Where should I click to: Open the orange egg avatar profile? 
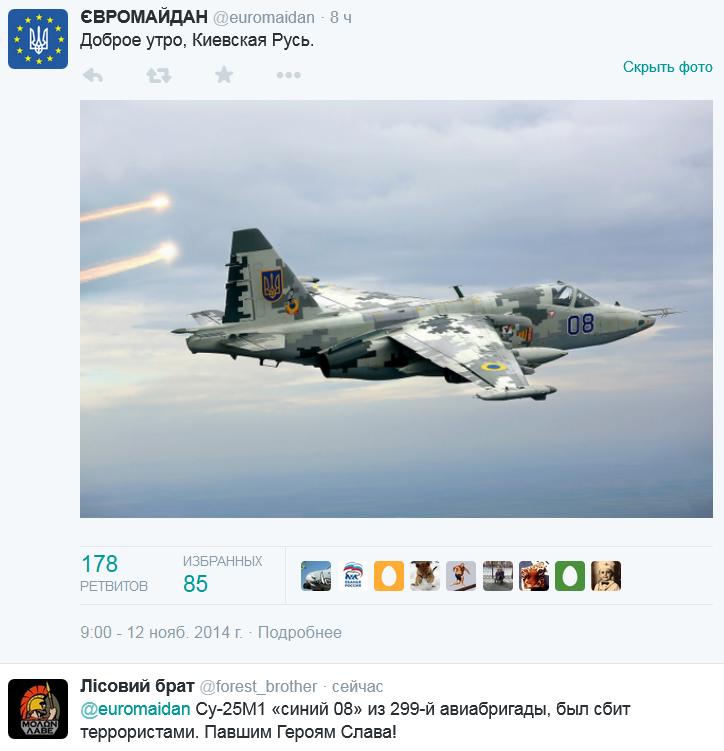point(389,576)
